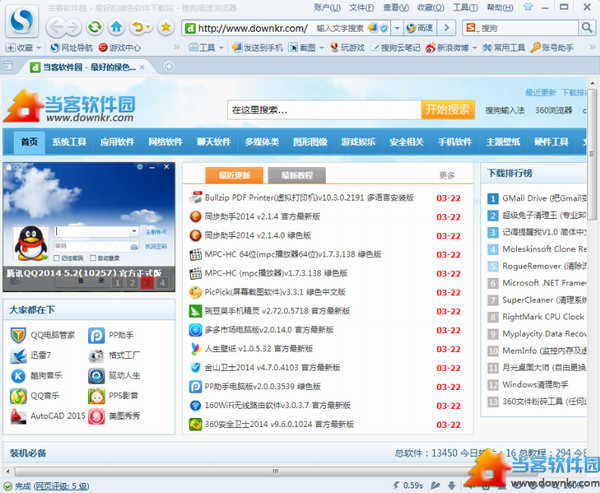The image size is (600, 493).
Task: Close the 当客软件园 browser tab
Action: coord(142,67)
